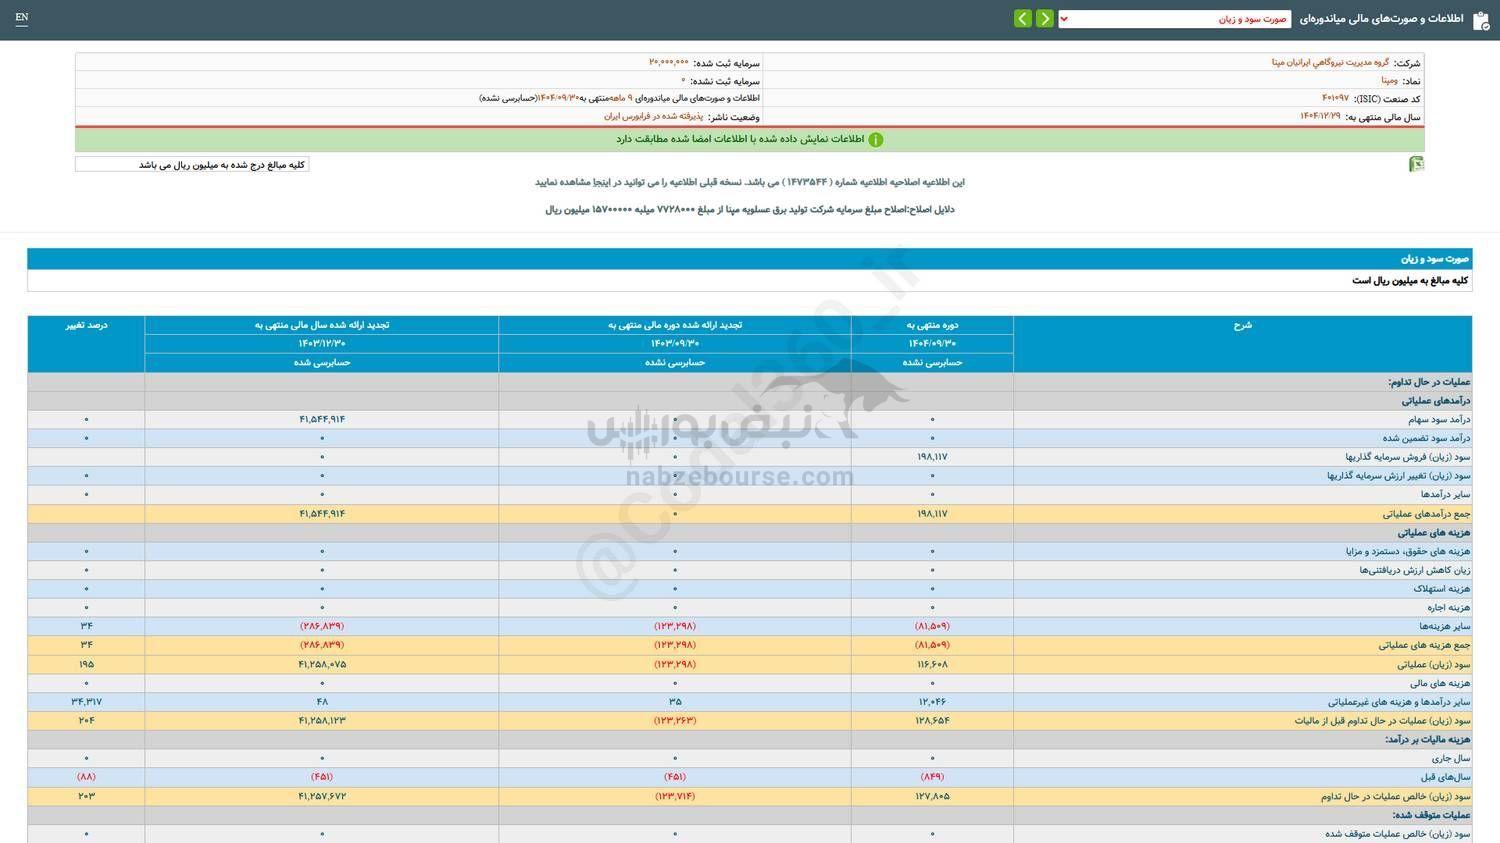Image resolution: width=1500 pixels, height=843 pixels.
Task: Select the درصد تغییر column header
Action: [87, 325]
